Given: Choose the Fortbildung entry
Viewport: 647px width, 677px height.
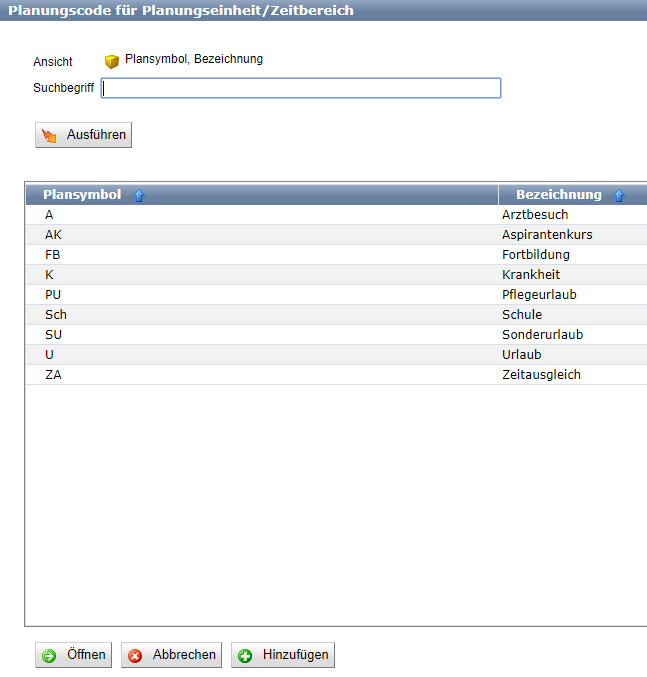Looking at the screenshot, I should 535,255.
